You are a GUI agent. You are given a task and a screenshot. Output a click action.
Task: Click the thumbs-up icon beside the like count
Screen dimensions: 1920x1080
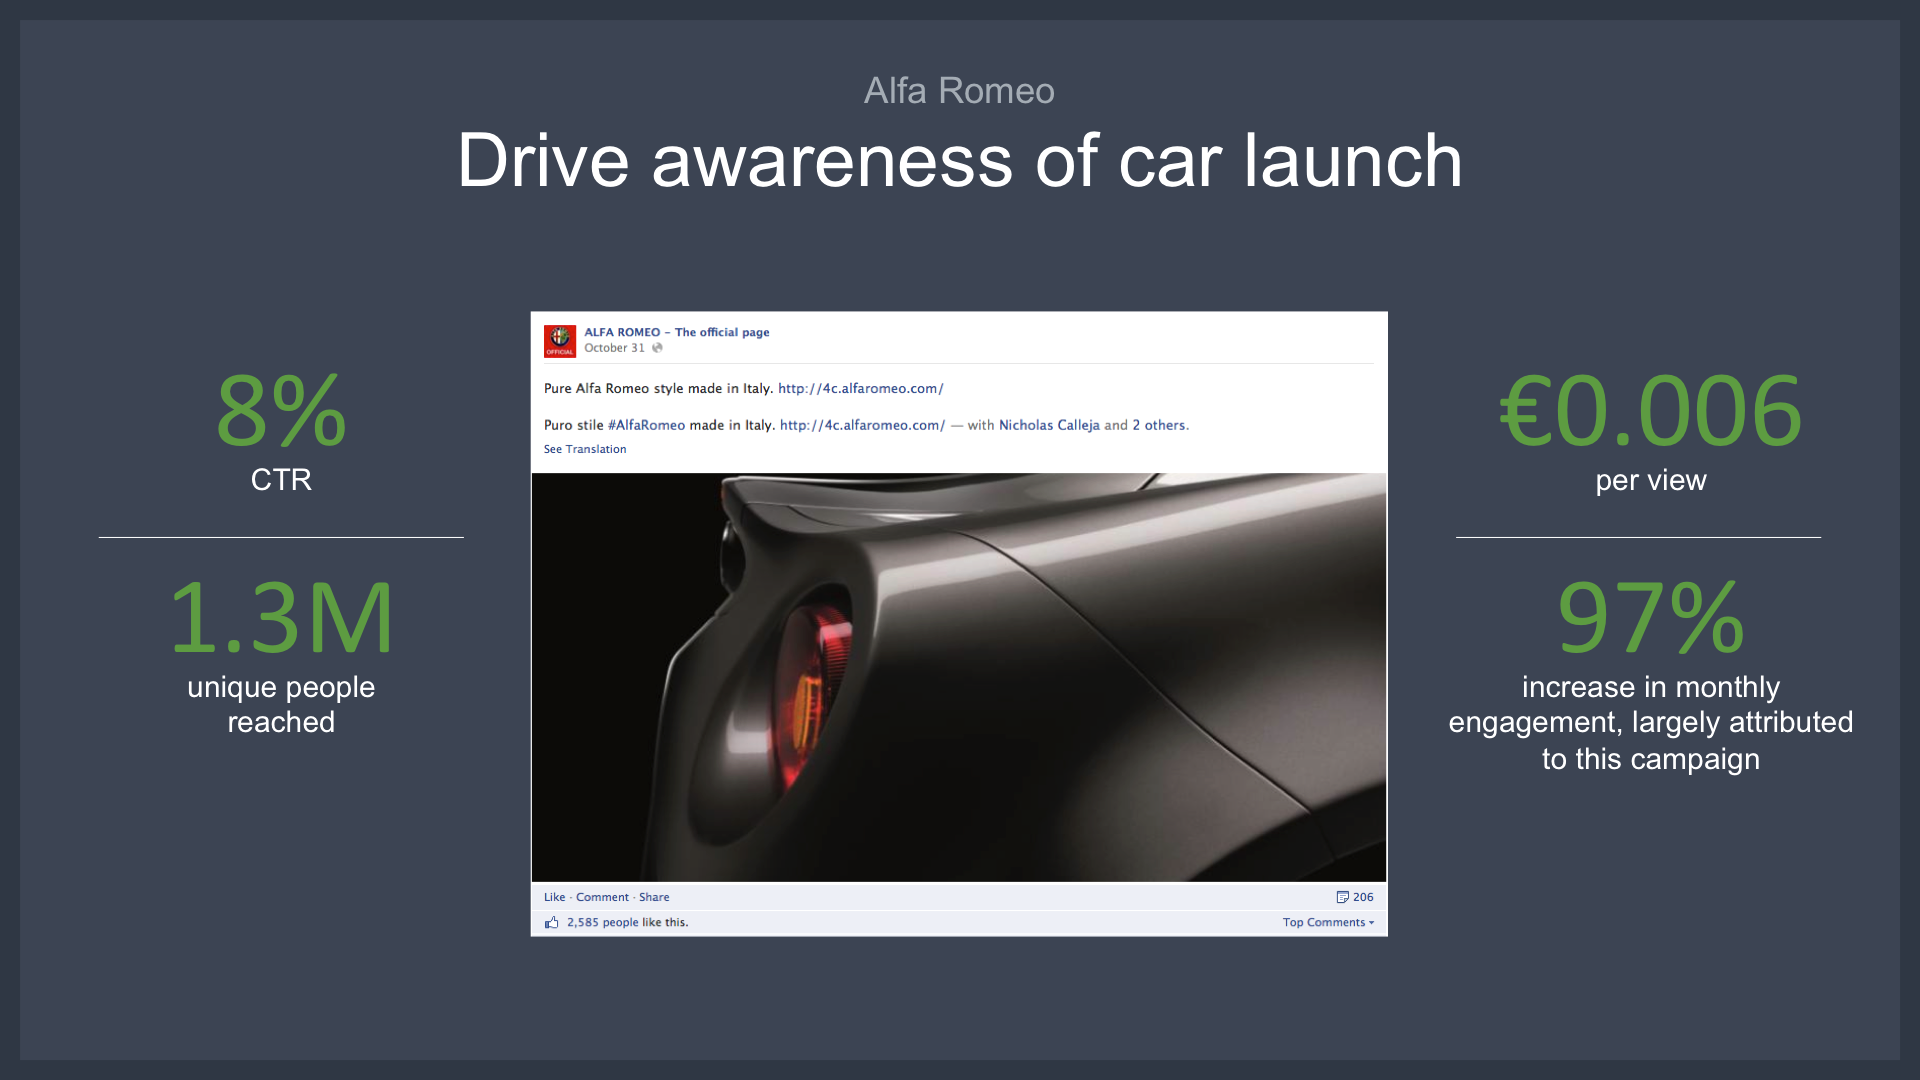click(x=551, y=922)
